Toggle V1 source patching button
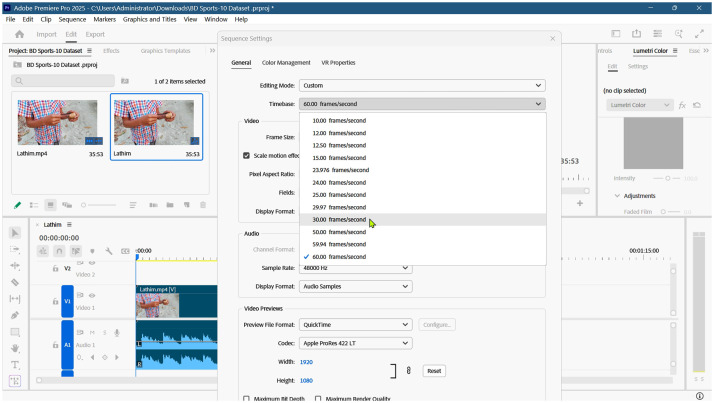This screenshot has height=403, width=714. (x=67, y=301)
